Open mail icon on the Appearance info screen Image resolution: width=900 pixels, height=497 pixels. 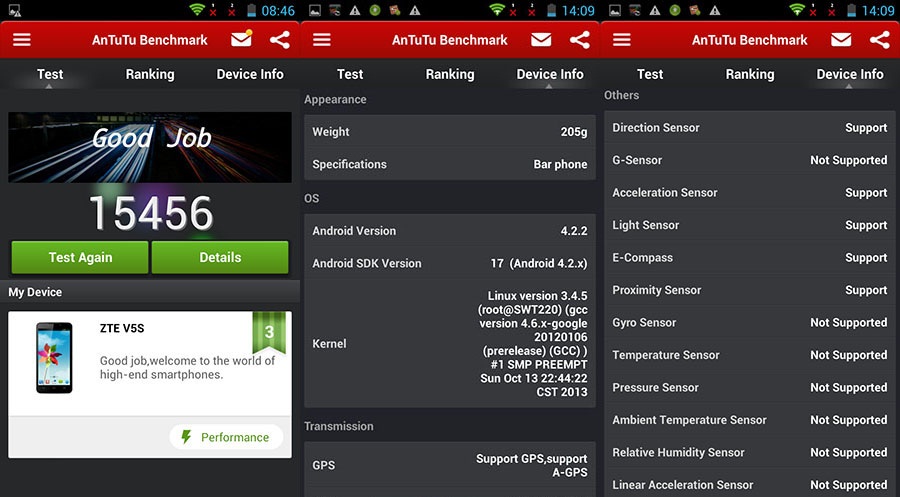tap(541, 40)
